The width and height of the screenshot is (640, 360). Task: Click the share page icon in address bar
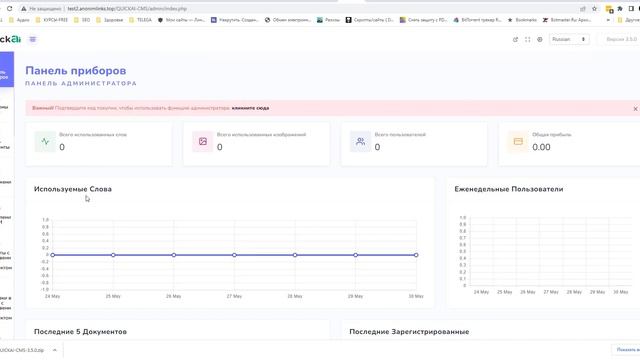pyautogui.click(x=583, y=9)
